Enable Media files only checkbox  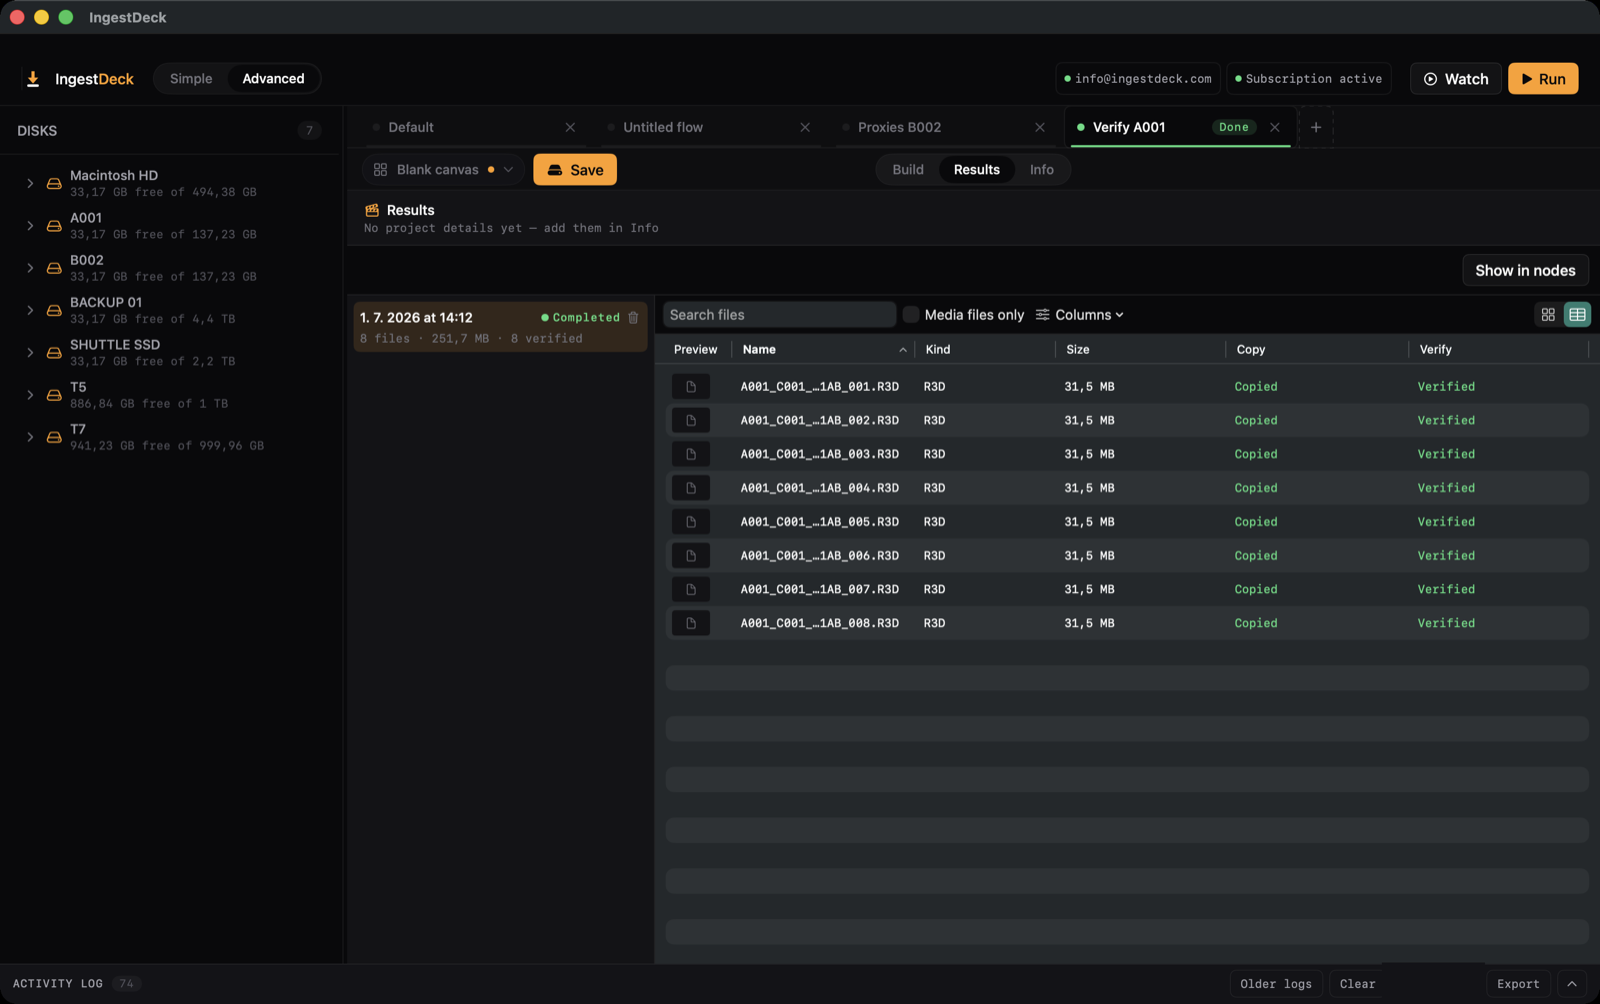[911, 315]
